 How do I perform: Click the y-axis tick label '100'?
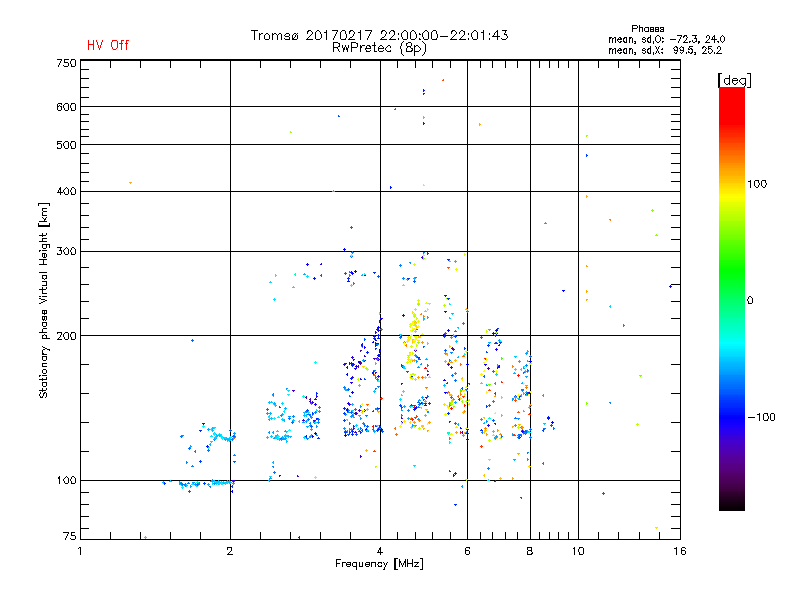pyautogui.click(x=66, y=481)
